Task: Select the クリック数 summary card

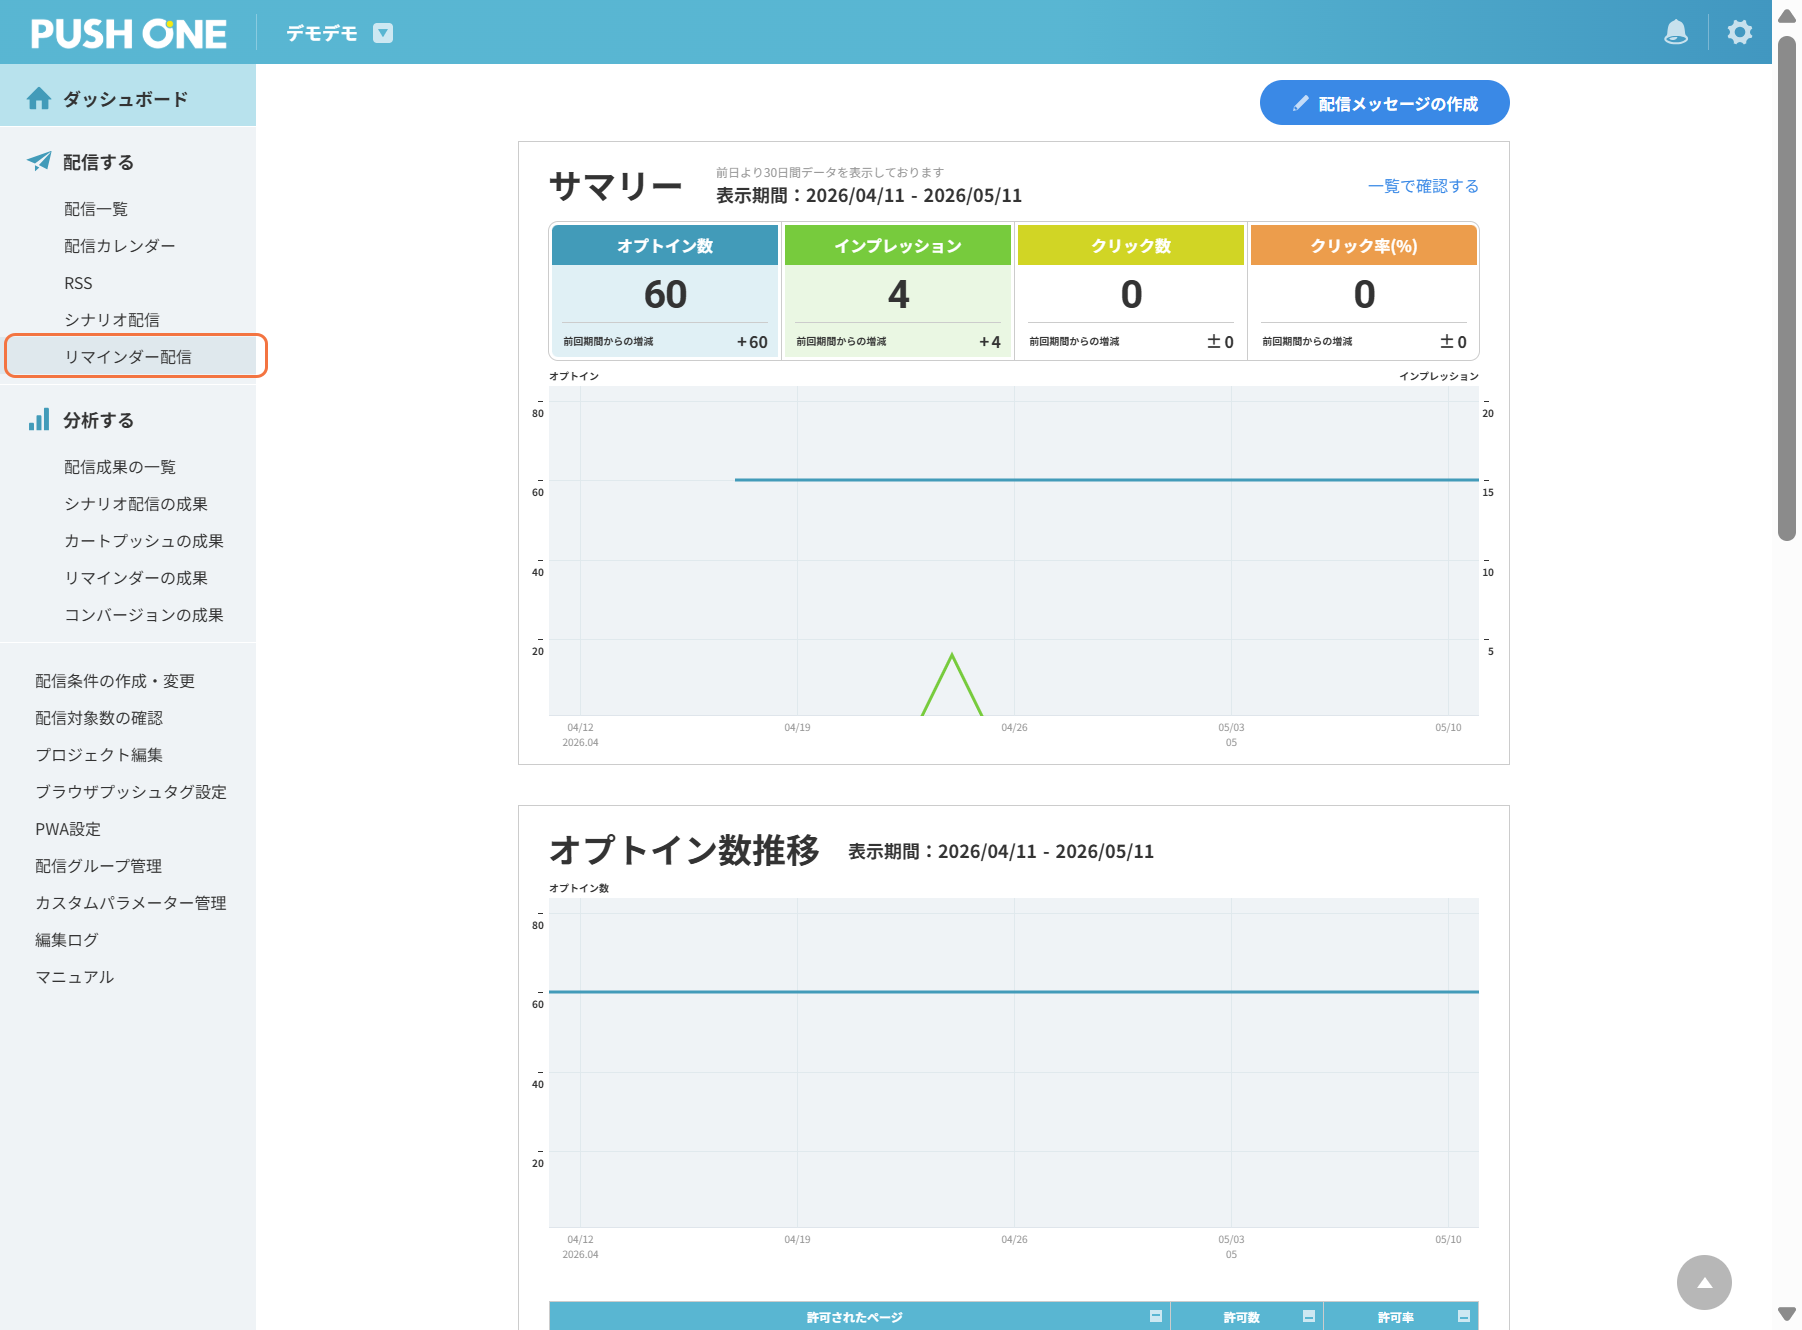Action: [x=1131, y=291]
